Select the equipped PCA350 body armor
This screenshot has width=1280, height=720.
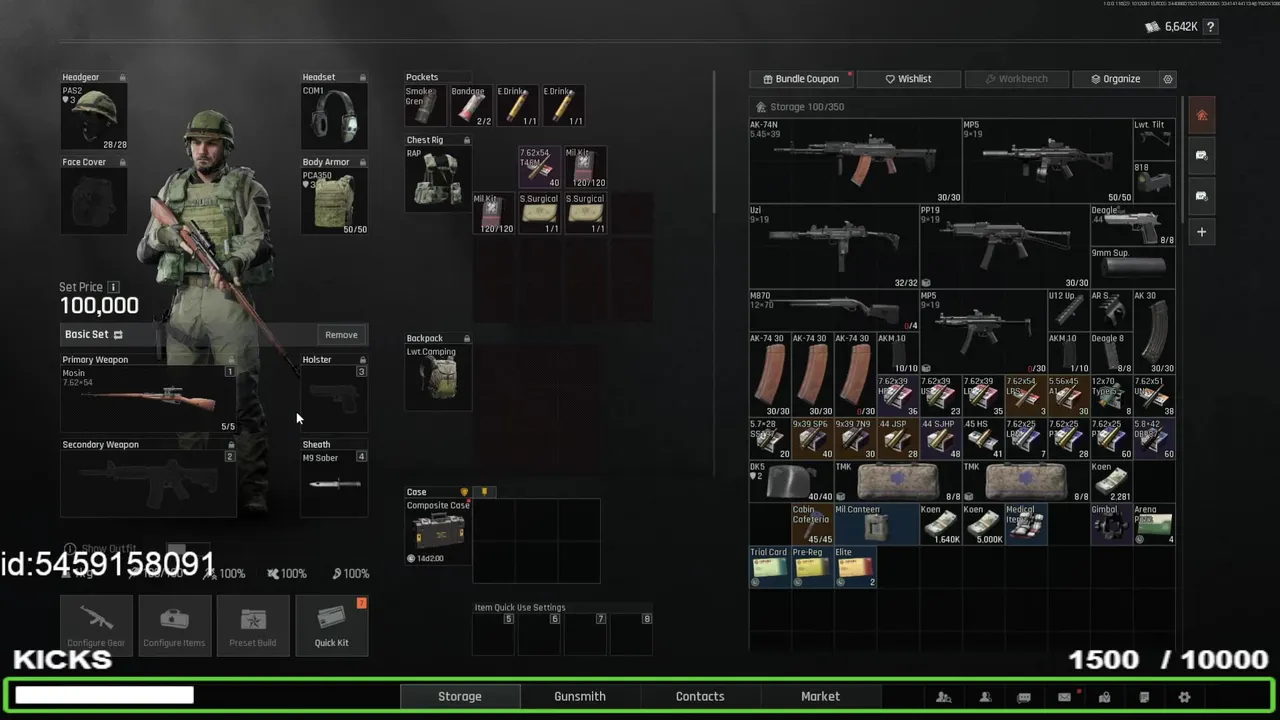tap(335, 201)
